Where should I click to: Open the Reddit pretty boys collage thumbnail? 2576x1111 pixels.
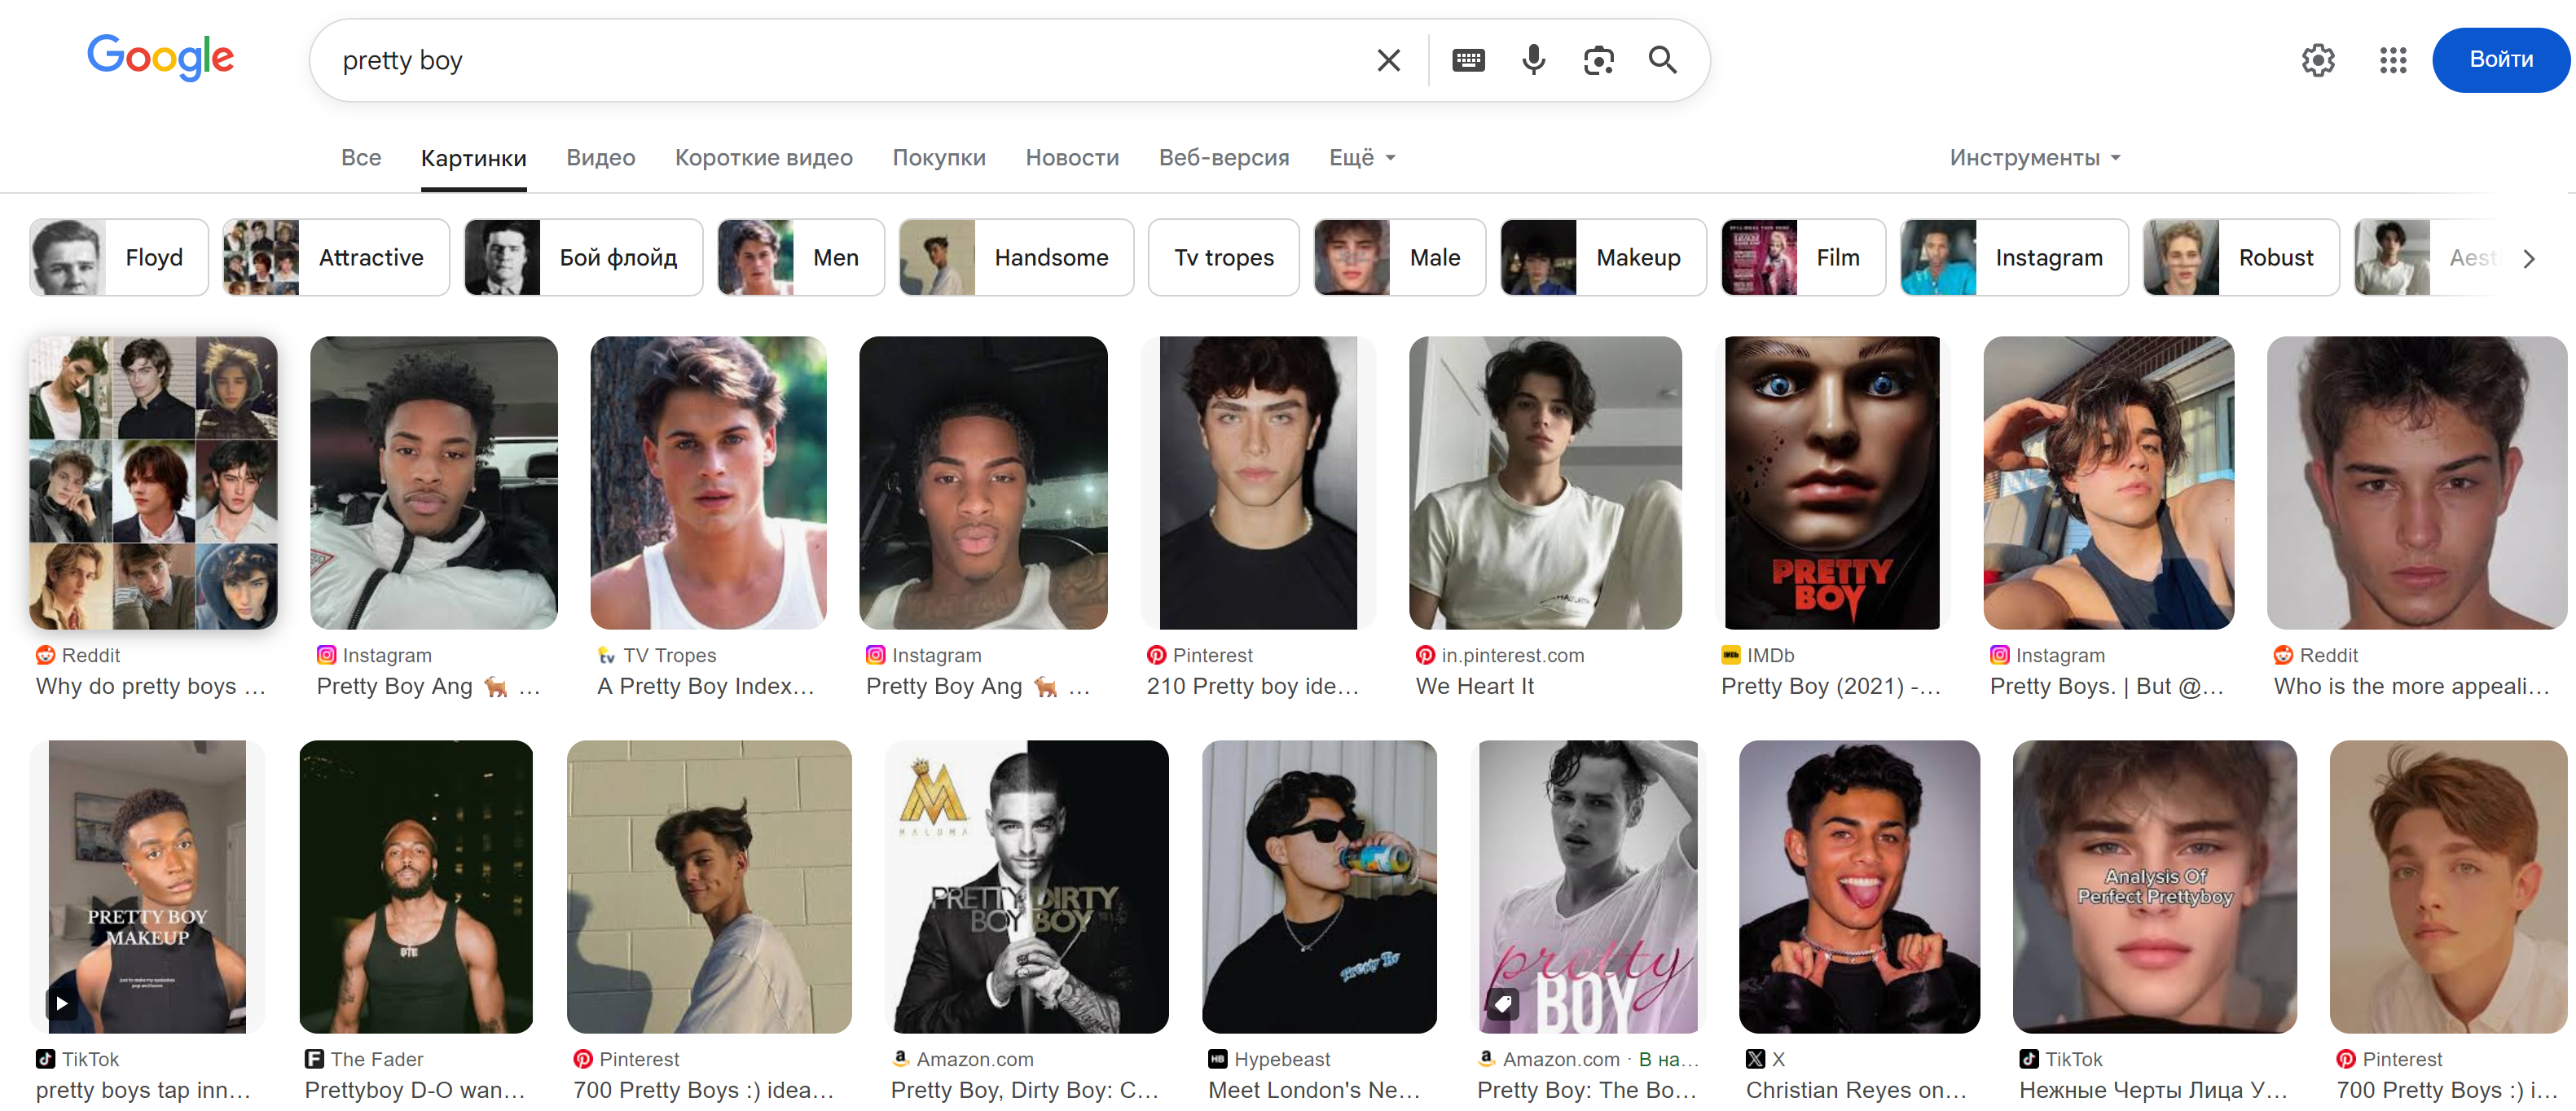(153, 482)
